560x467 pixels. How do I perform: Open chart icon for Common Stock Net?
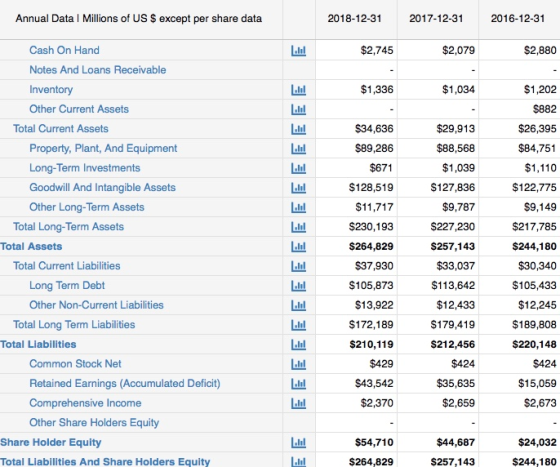(299, 364)
